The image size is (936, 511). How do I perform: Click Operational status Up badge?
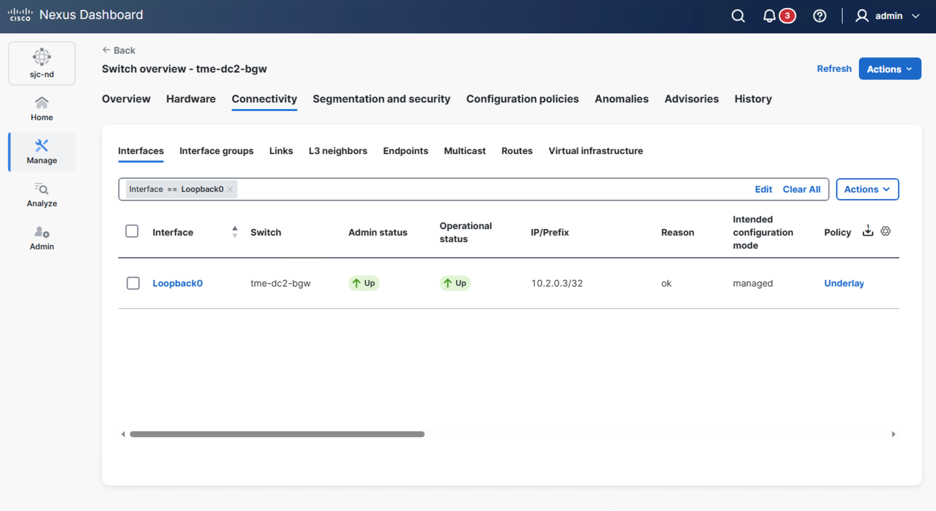pos(455,283)
